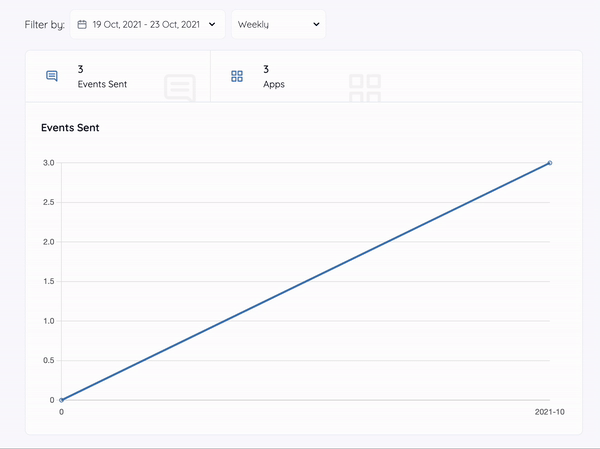Click the chart data point at 2021-10
Viewport: 600px width, 449px height.
pyautogui.click(x=550, y=163)
